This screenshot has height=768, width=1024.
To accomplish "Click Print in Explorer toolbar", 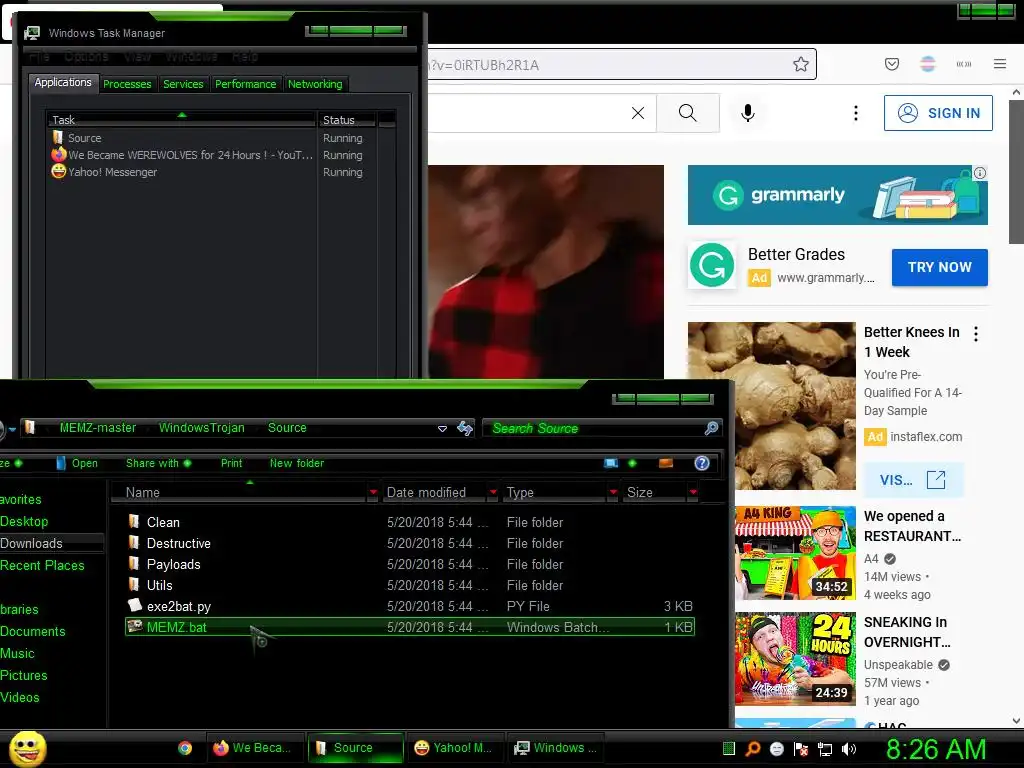I will pyautogui.click(x=231, y=463).
